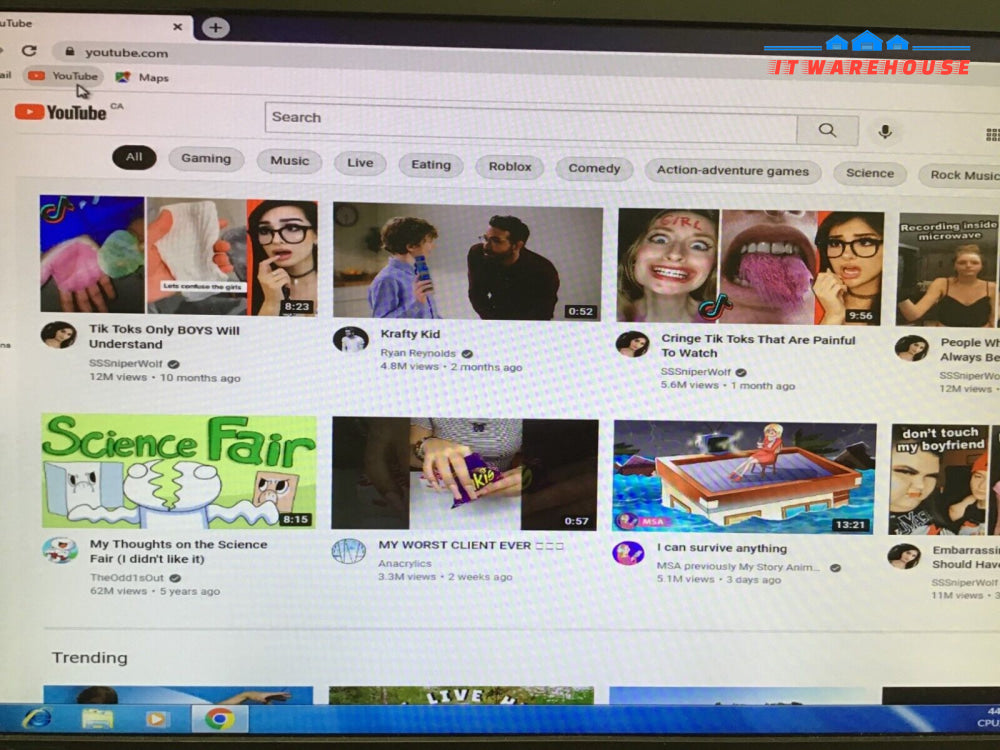Click the YouTube logo home icon
This screenshot has height=750, width=1000.
click(61, 112)
